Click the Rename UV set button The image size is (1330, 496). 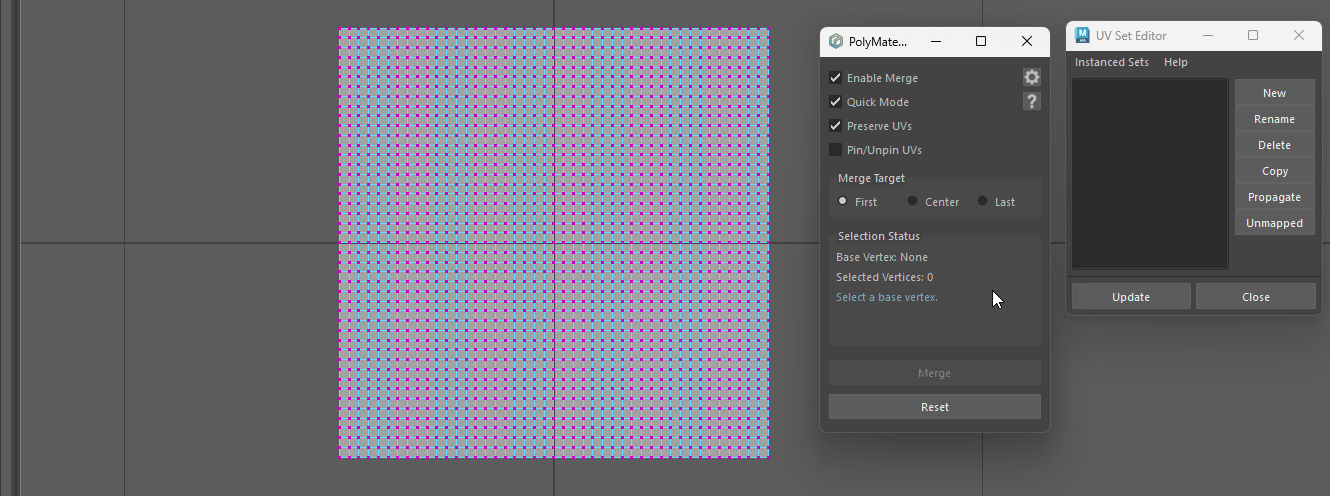tap(1274, 119)
